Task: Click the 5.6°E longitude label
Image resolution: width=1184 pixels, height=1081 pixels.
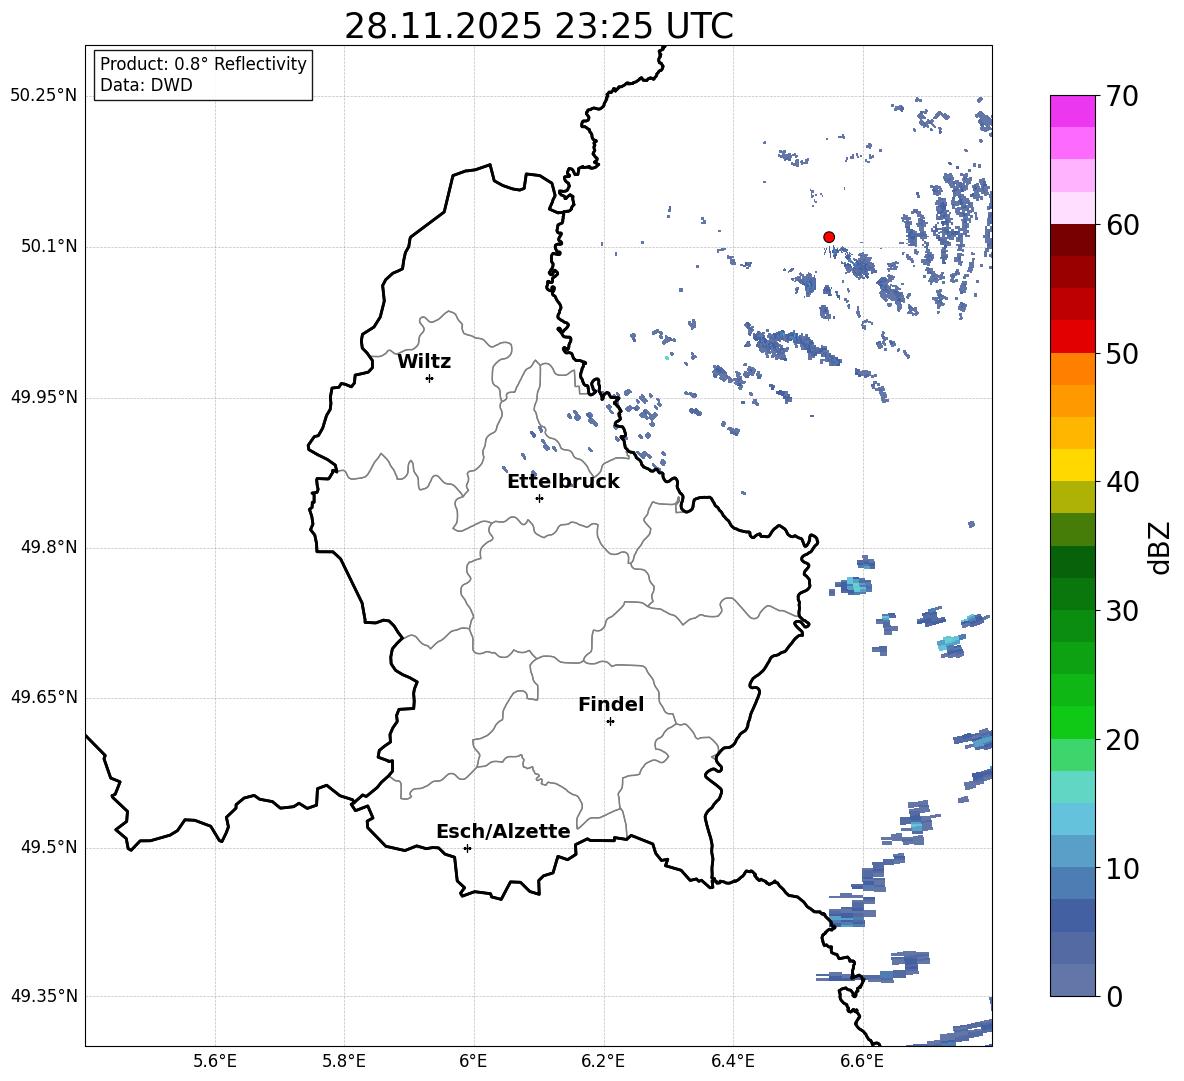Action: pyautogui.click(x=215, y=1061)
